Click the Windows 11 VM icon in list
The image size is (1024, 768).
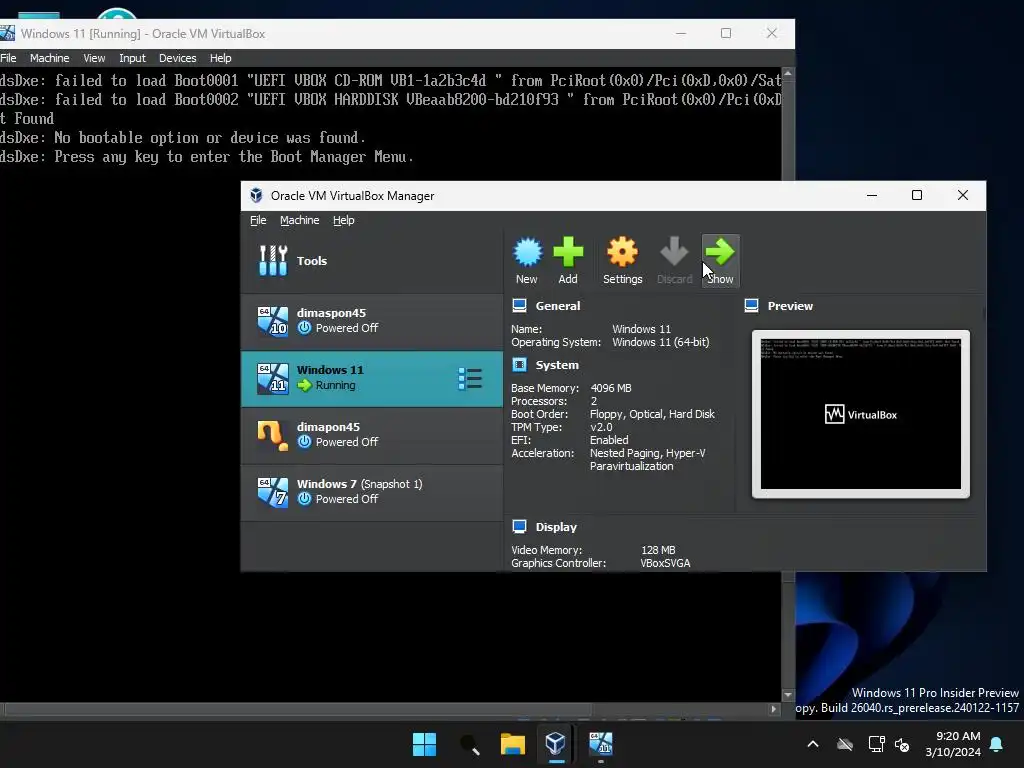pos(272,379)
